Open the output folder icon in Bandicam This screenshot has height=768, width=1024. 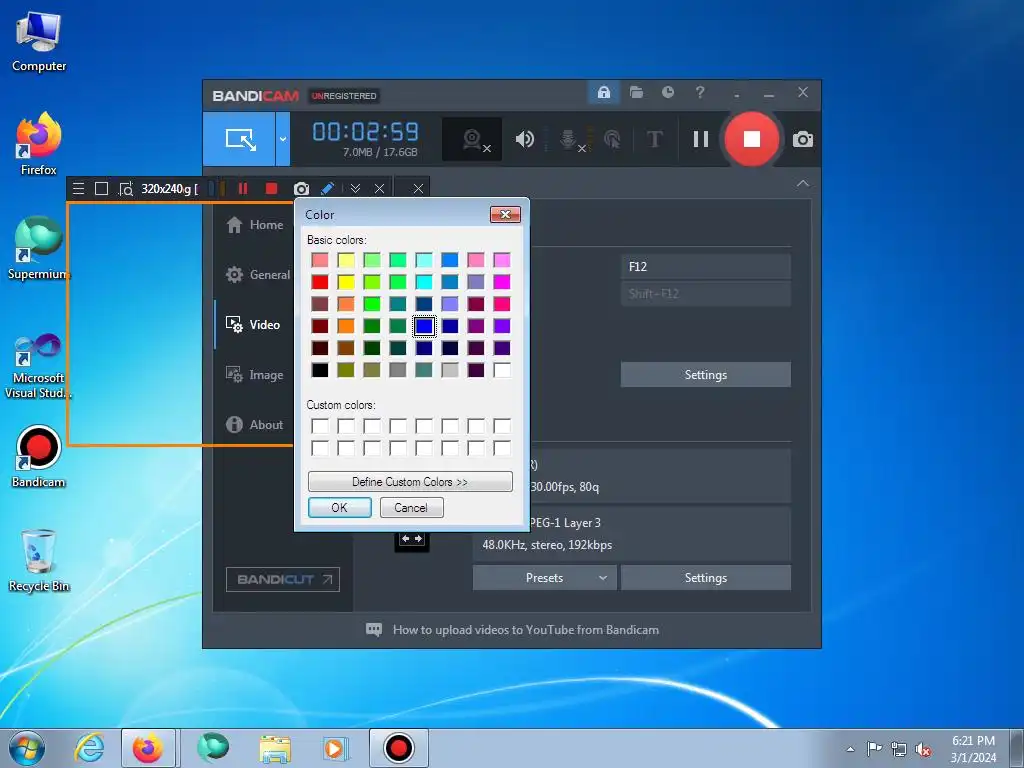click(x=636, y=93)
